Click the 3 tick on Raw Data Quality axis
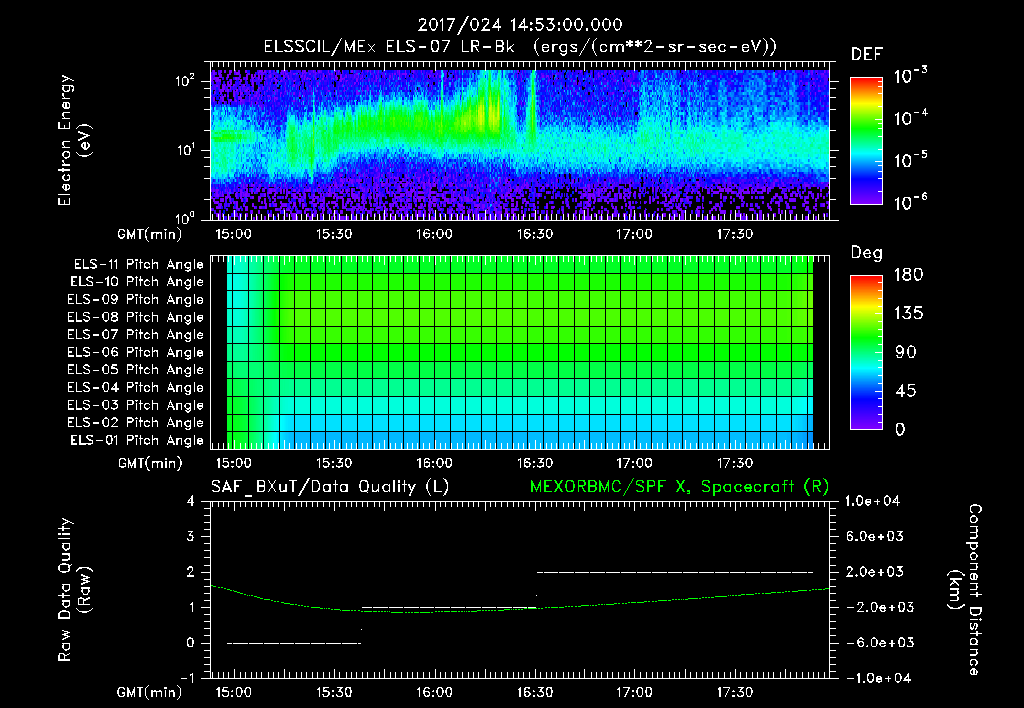 tap(191, 537)
